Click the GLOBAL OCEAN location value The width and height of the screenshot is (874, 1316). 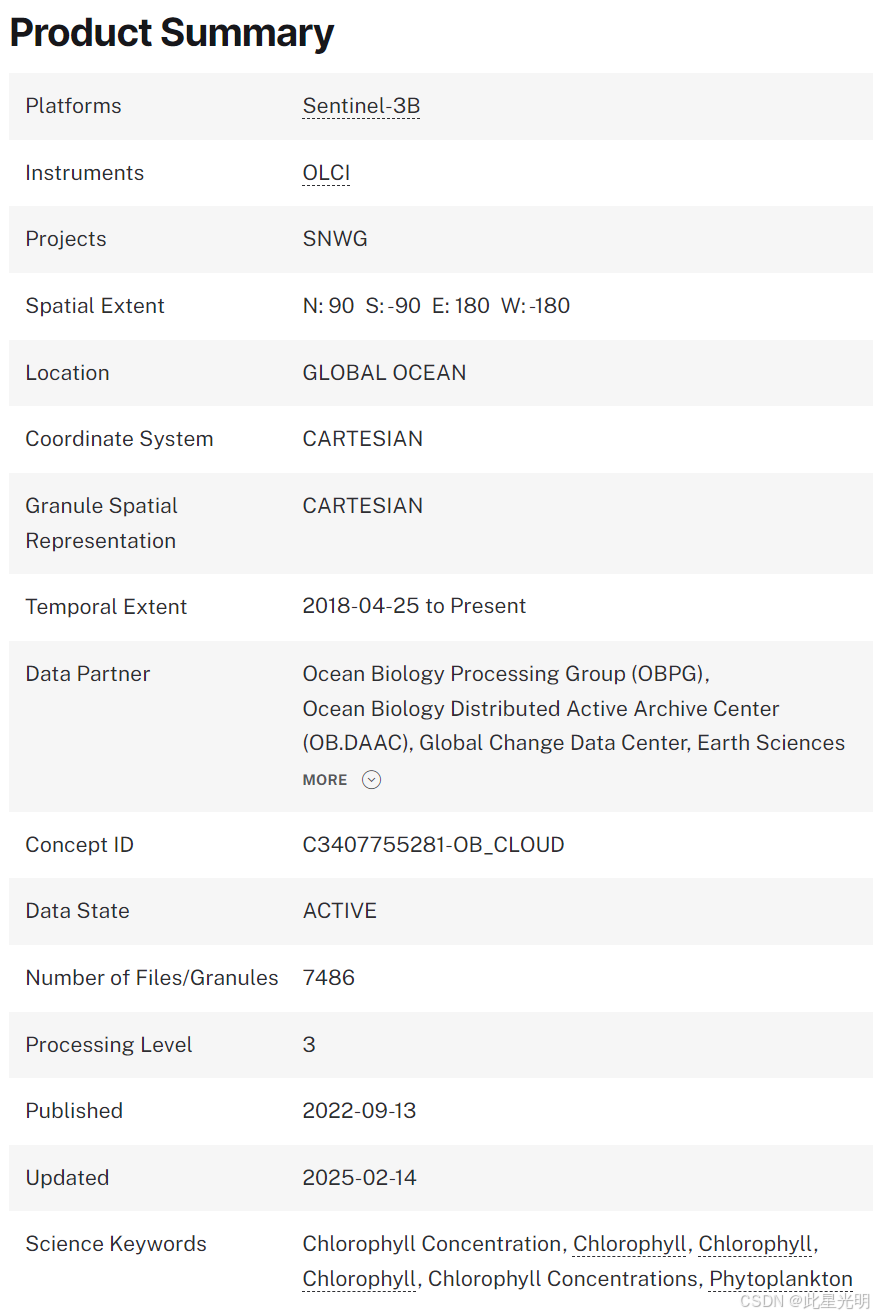(385, 373)
